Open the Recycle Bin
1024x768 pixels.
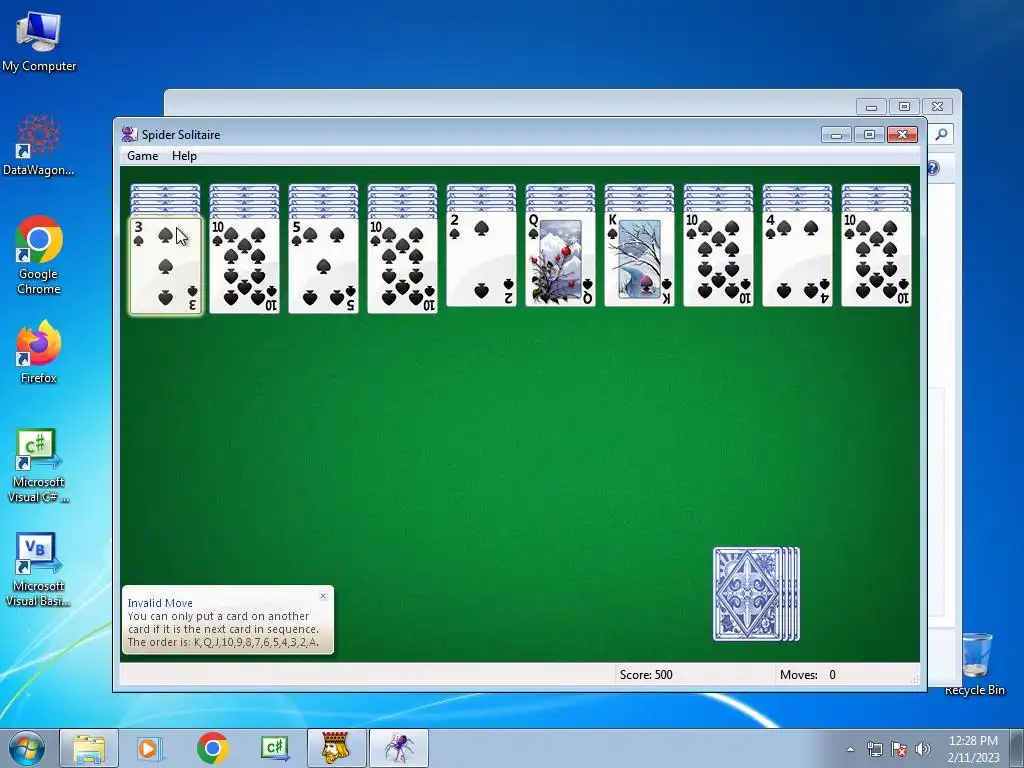tap(976, 664)
